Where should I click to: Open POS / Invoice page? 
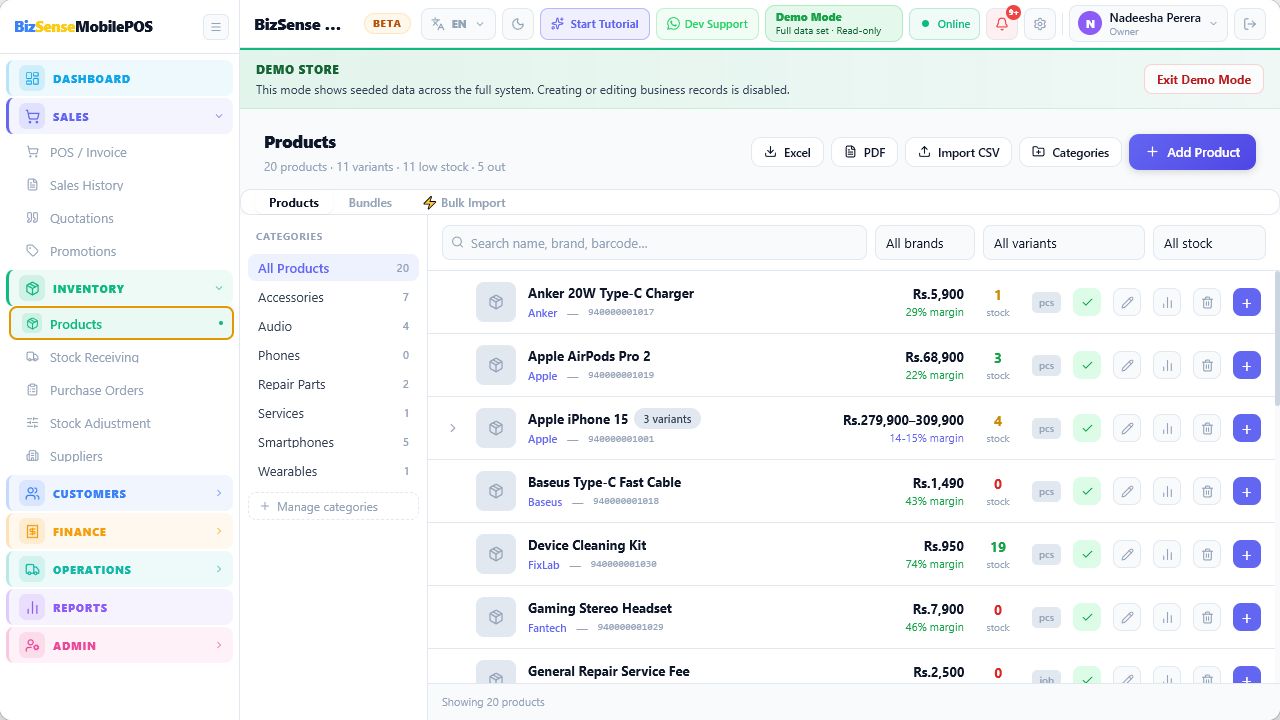click(120, 152)
